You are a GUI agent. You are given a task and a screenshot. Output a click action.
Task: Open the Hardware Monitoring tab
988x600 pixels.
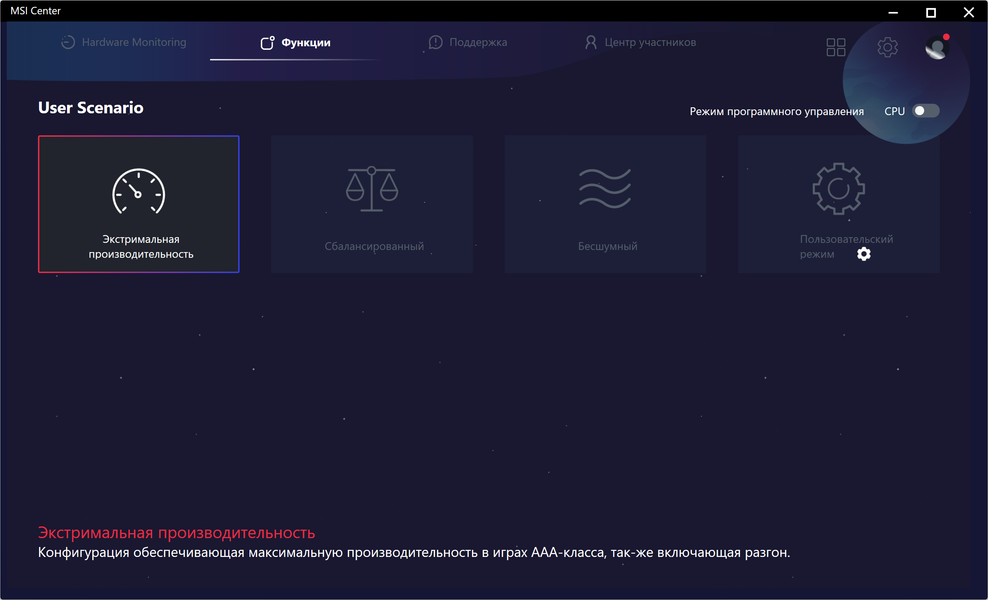tap(124, 42)
